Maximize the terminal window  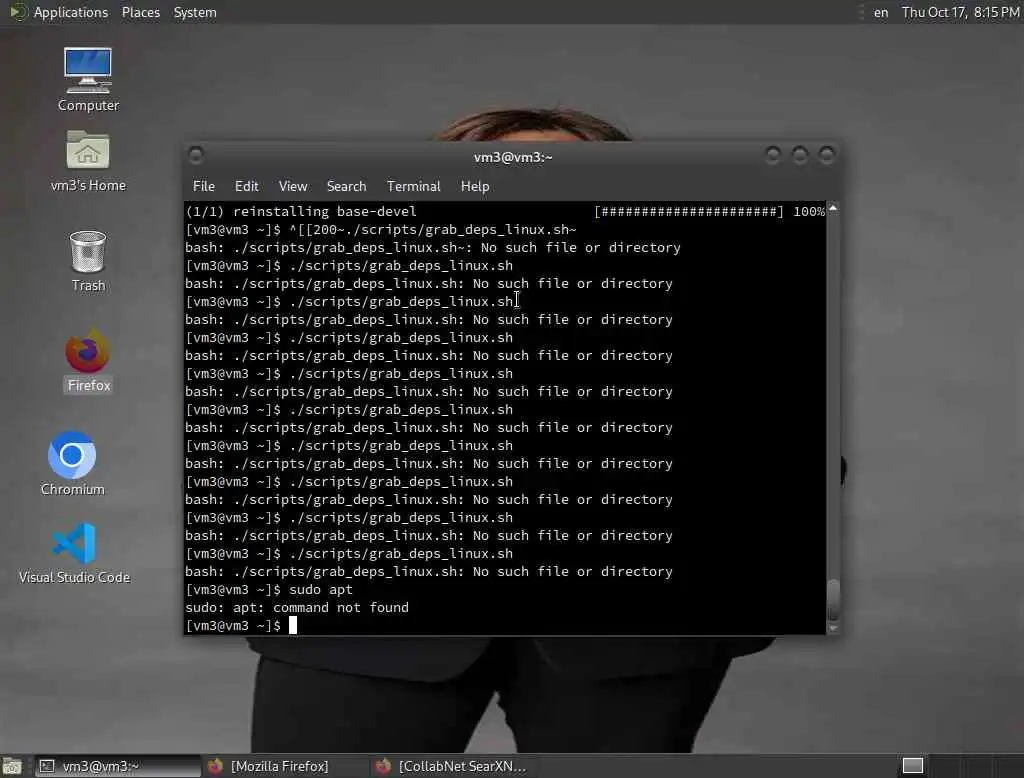pyautogui.click(x=799, y=155)
